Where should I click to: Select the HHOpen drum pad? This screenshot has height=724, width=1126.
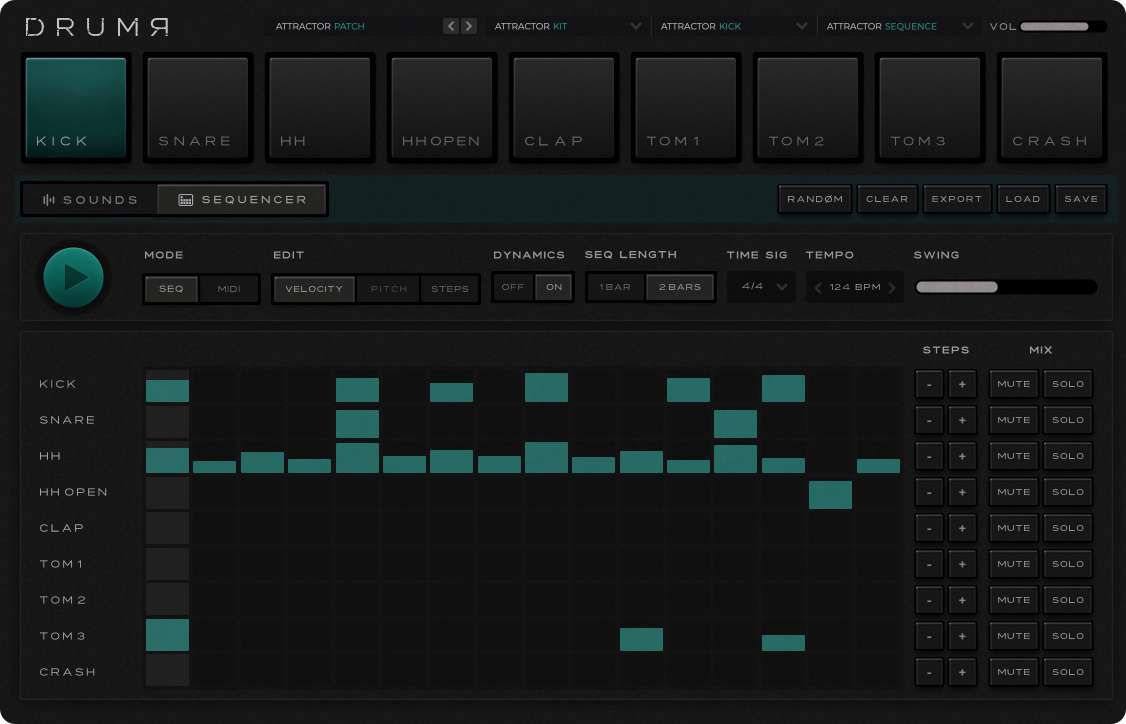point(442,108)
